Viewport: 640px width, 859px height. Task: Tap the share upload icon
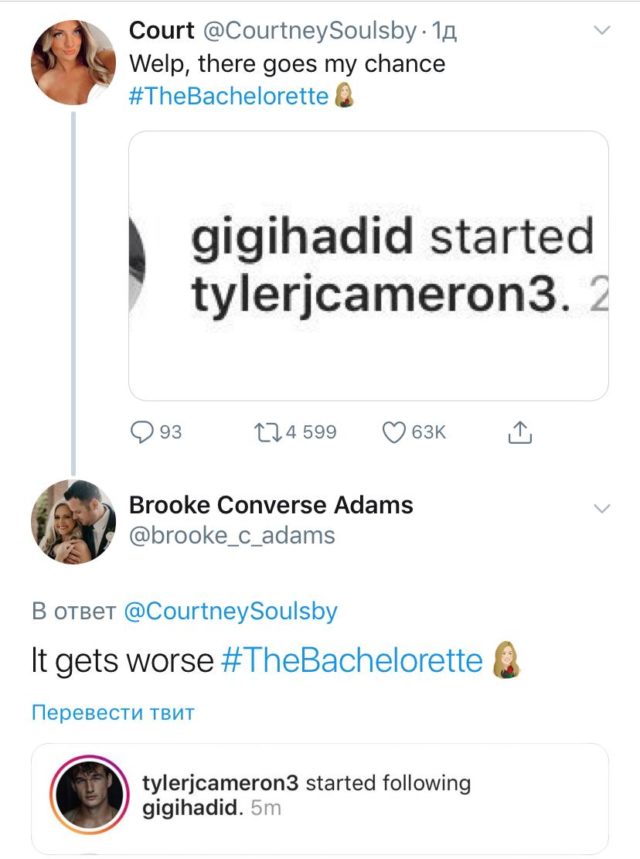[x=518, y=432]
